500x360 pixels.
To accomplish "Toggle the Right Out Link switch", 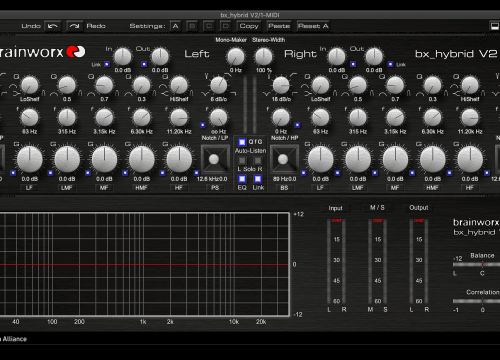I will coord(390,64).
